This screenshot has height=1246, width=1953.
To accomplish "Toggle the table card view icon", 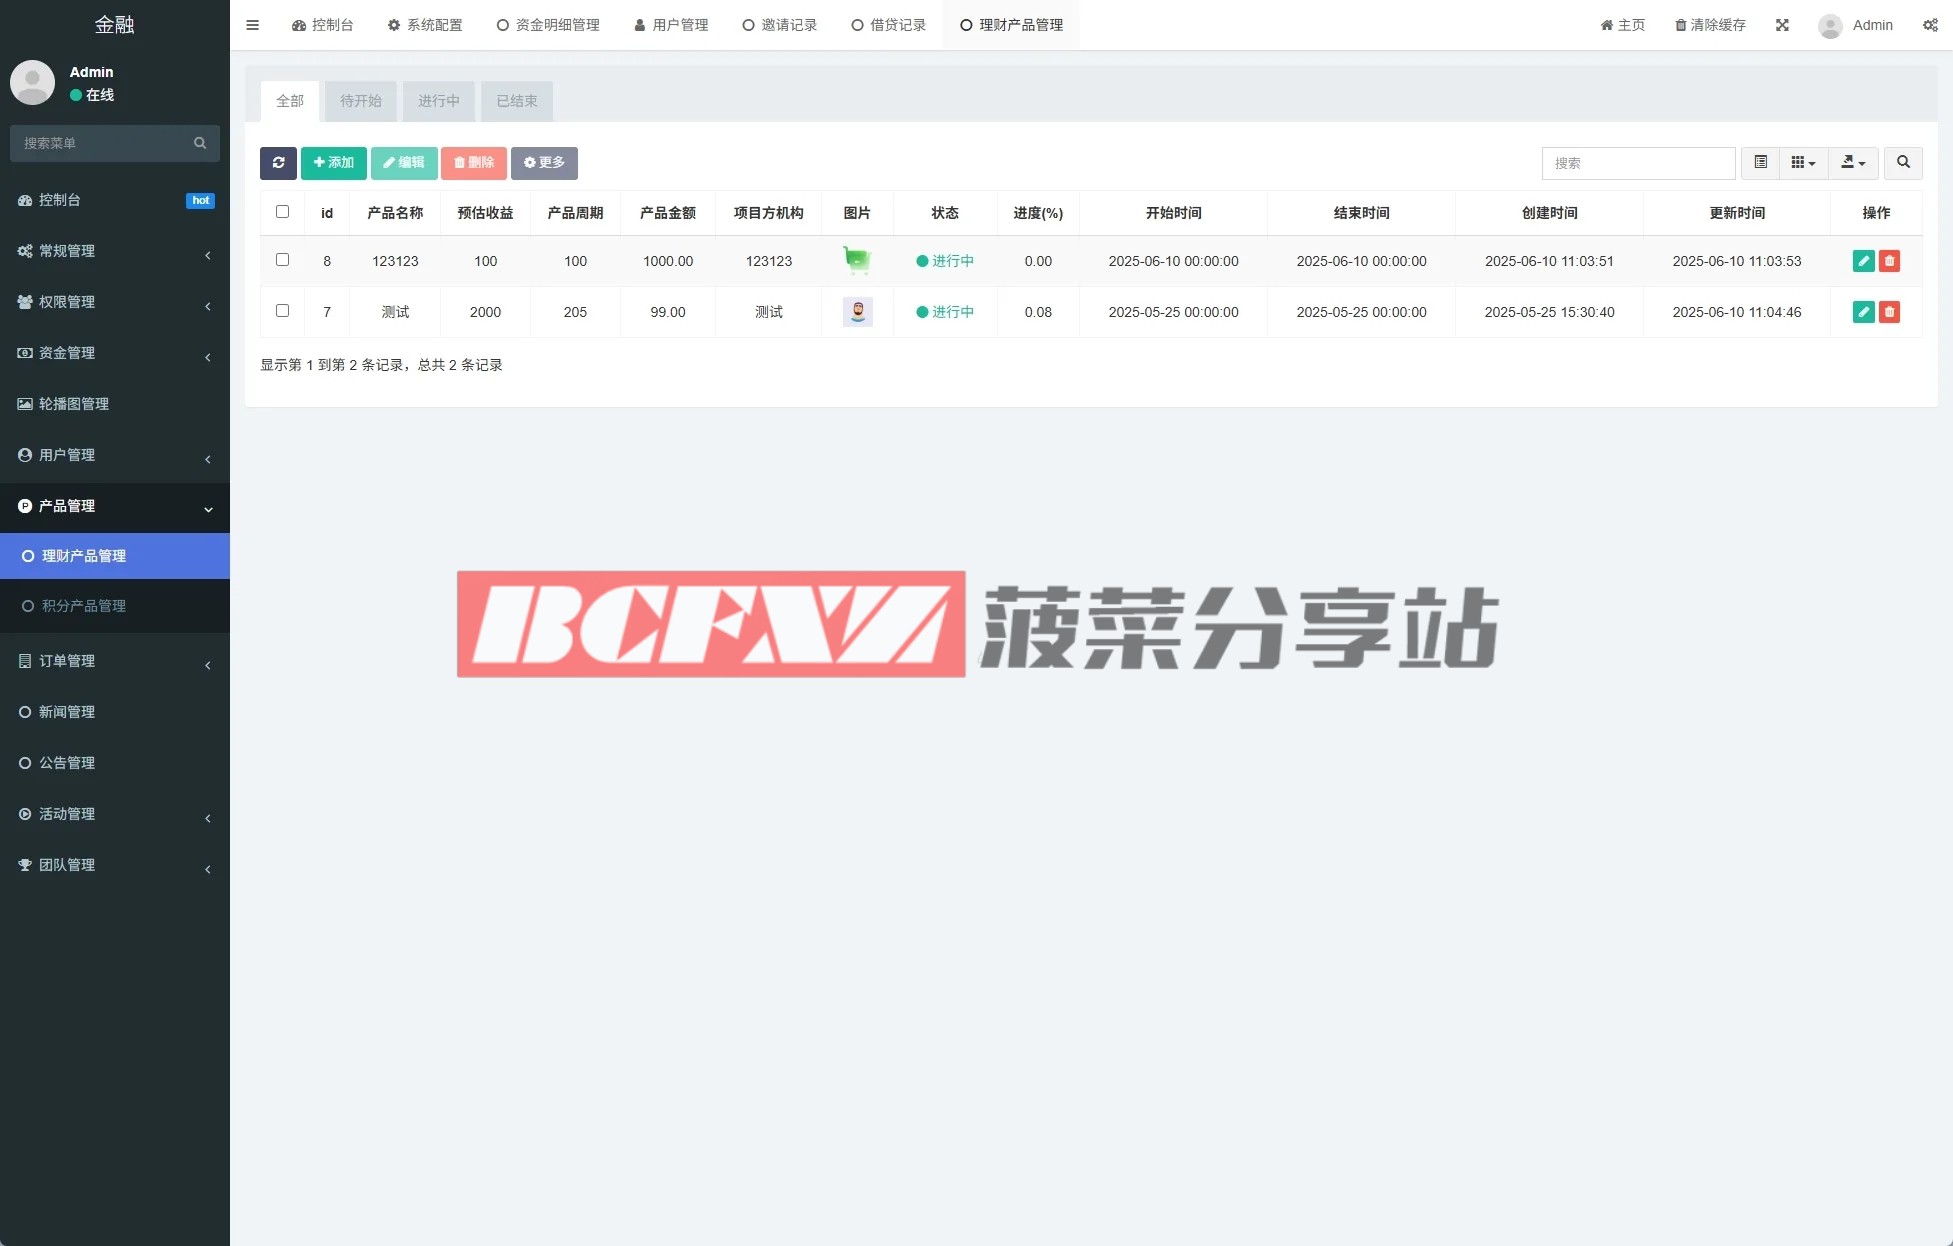I will (1760, 163).
